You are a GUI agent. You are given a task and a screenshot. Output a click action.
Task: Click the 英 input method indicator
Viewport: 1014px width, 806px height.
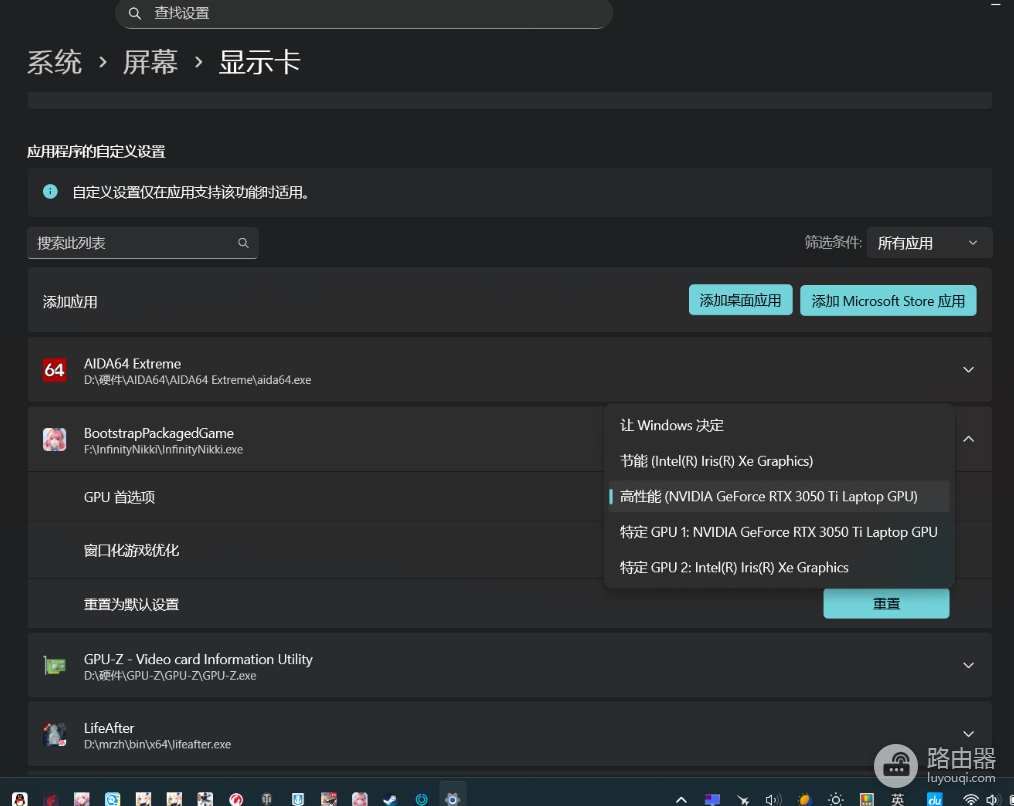pyautogui.click(x=898, y=800)
